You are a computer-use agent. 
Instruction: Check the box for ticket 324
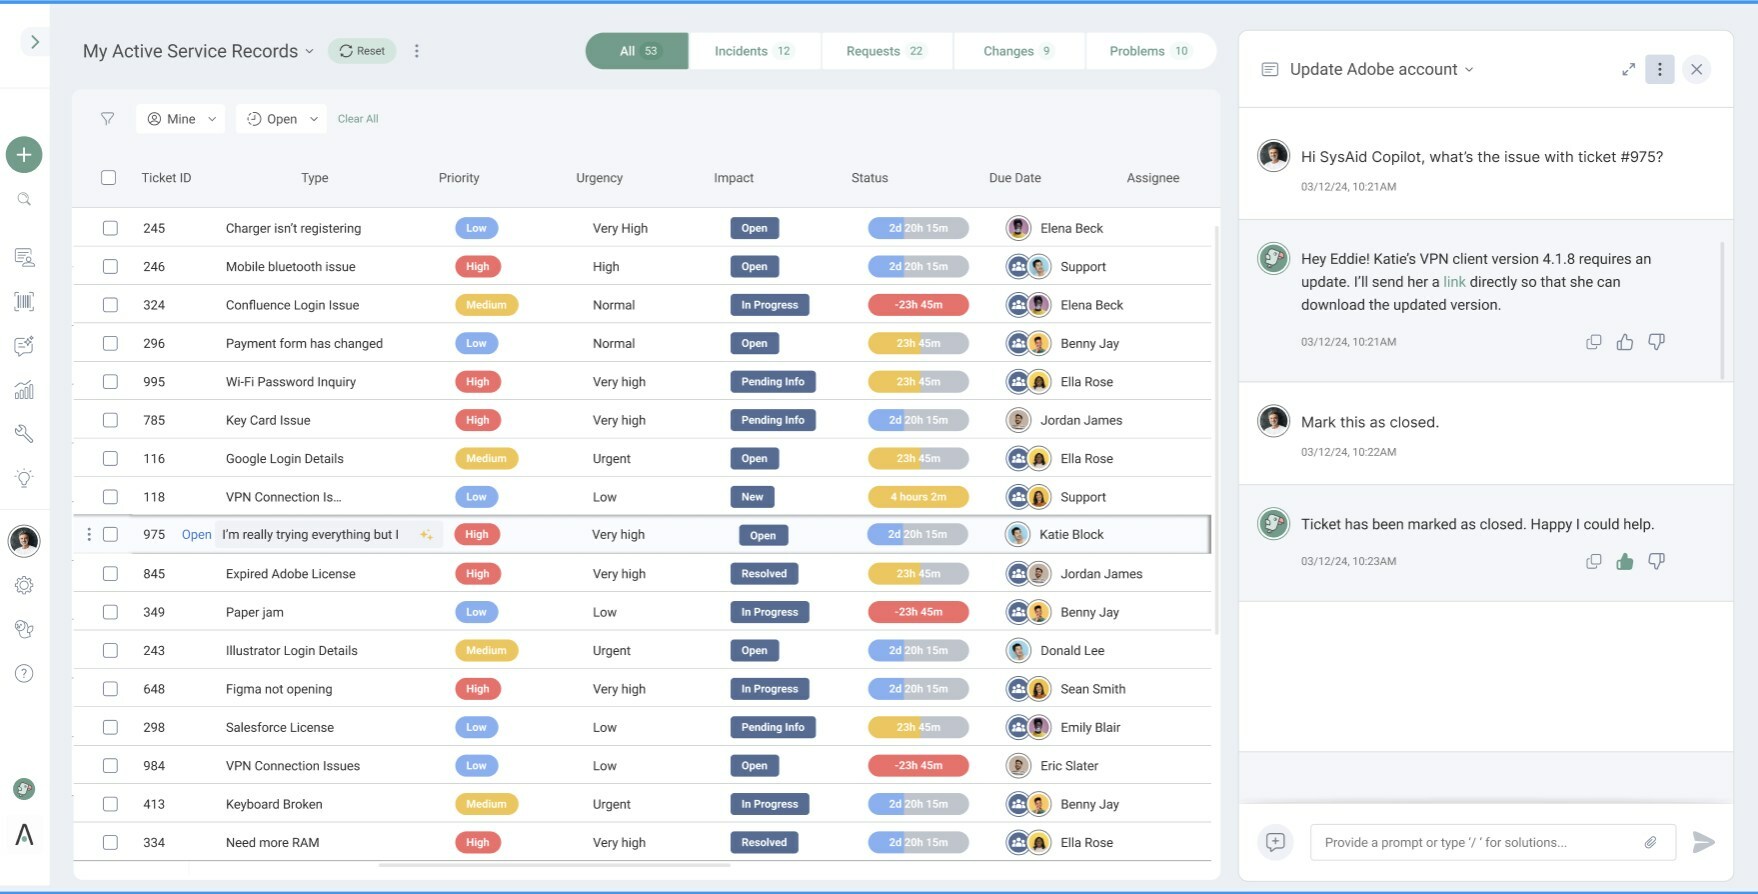pos(110,305)
